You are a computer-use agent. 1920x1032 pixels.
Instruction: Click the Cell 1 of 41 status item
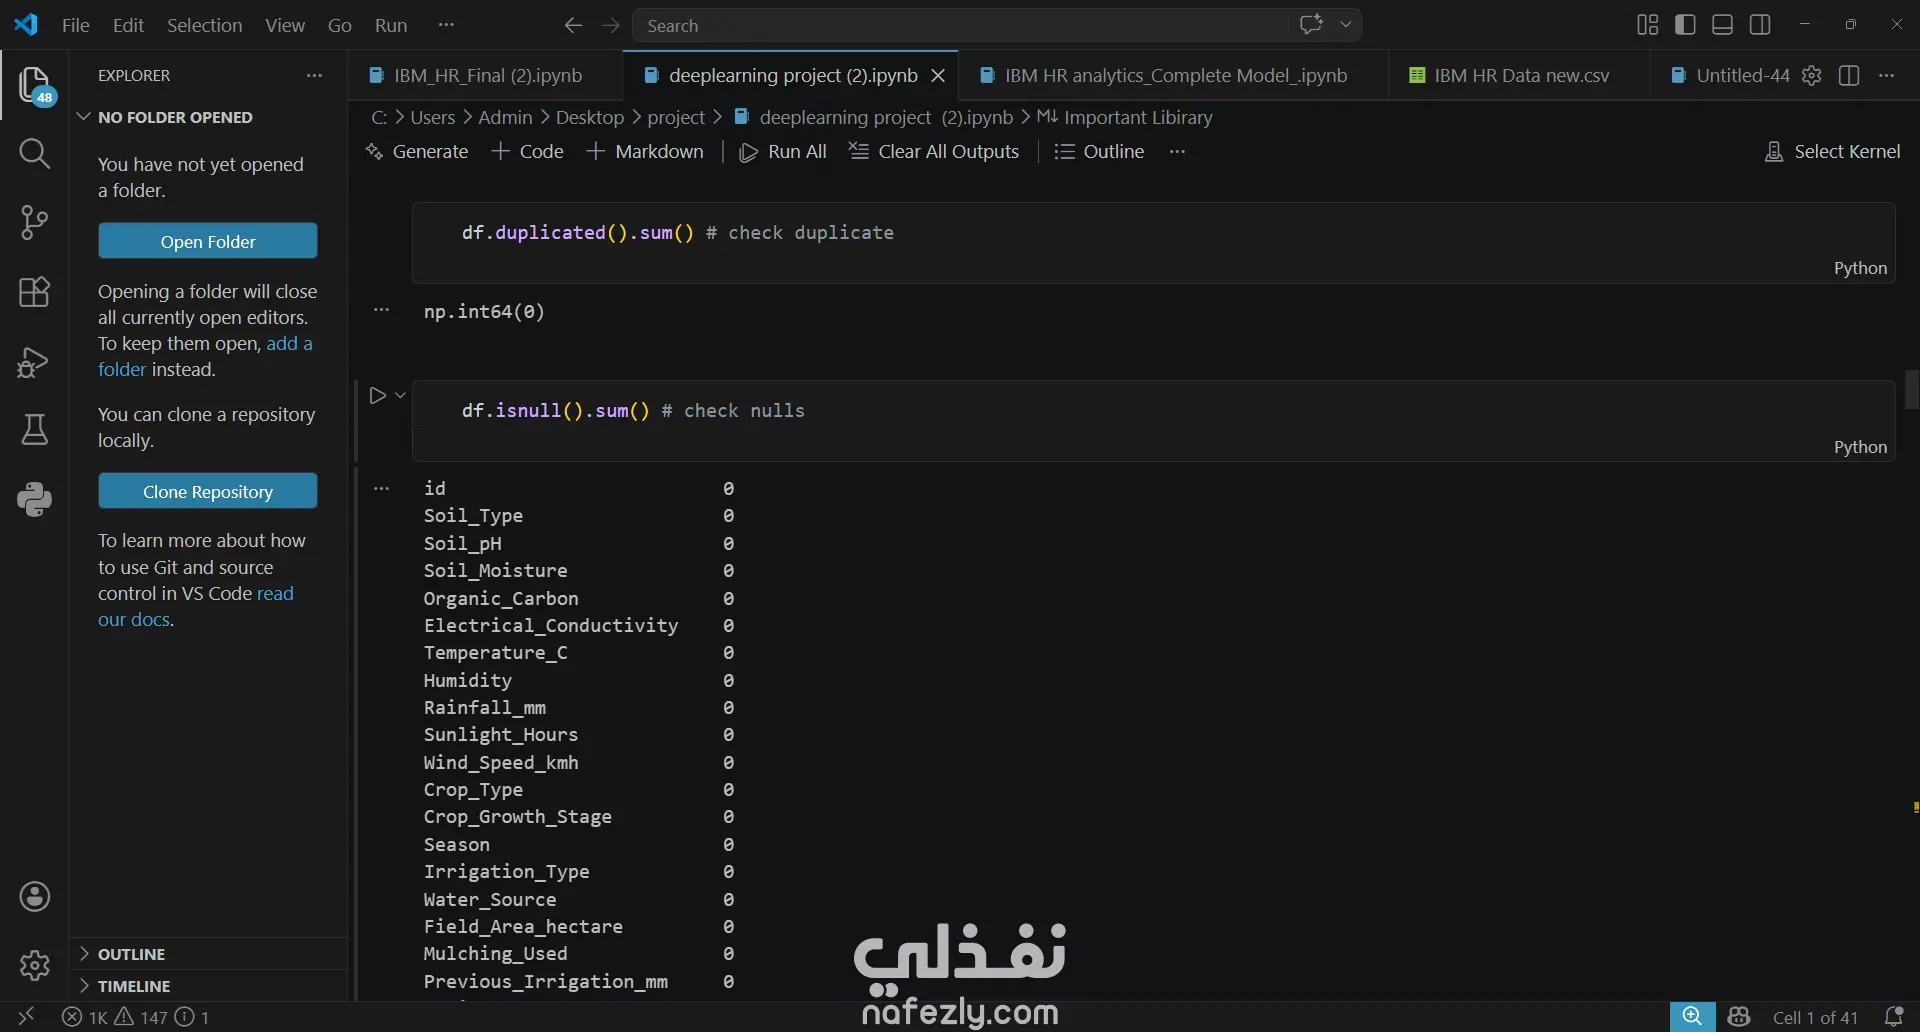point(1815,1017)
